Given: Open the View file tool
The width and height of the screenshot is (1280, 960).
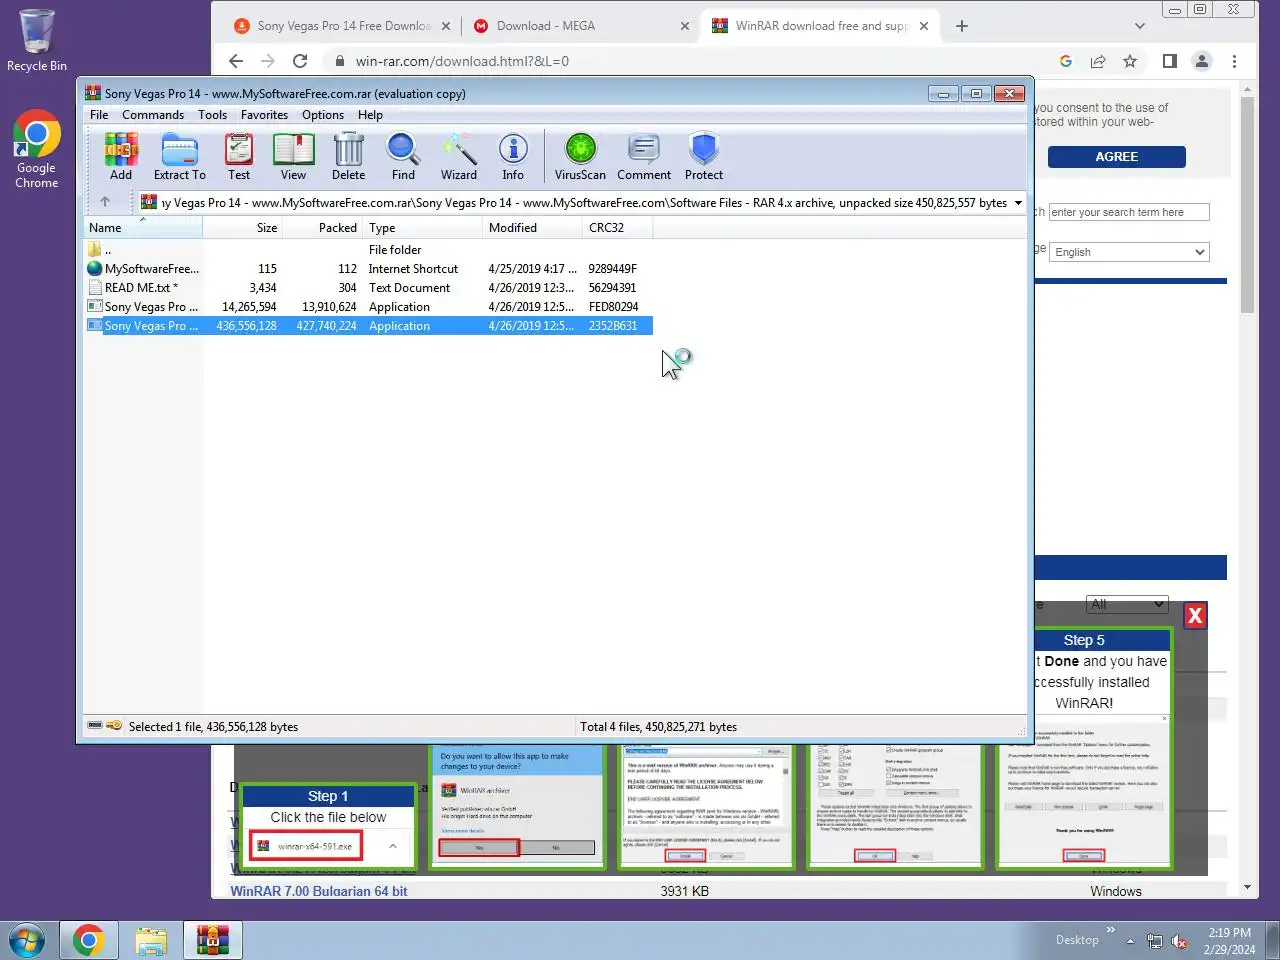Looking at the screenshot, I should (x=293, y=157).
